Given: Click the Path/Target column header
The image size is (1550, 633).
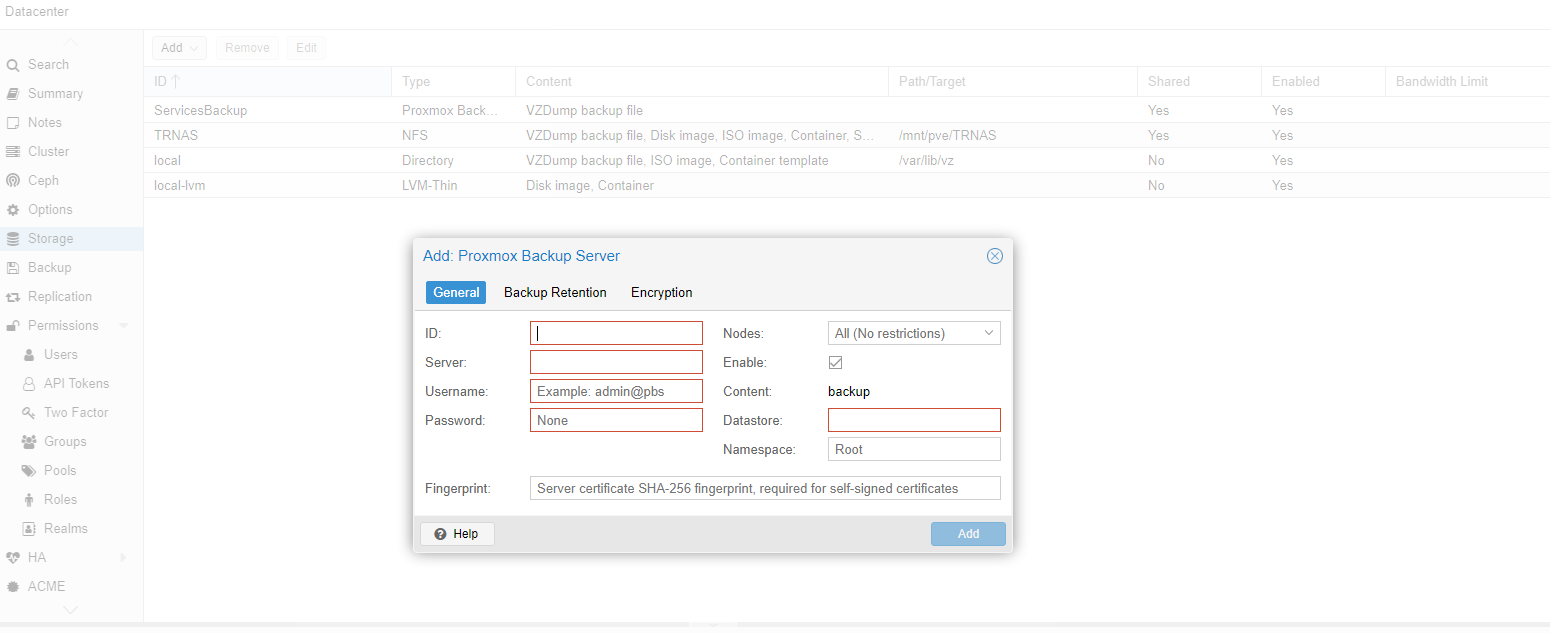Looking at the screenshot, I should [1012, 81].
